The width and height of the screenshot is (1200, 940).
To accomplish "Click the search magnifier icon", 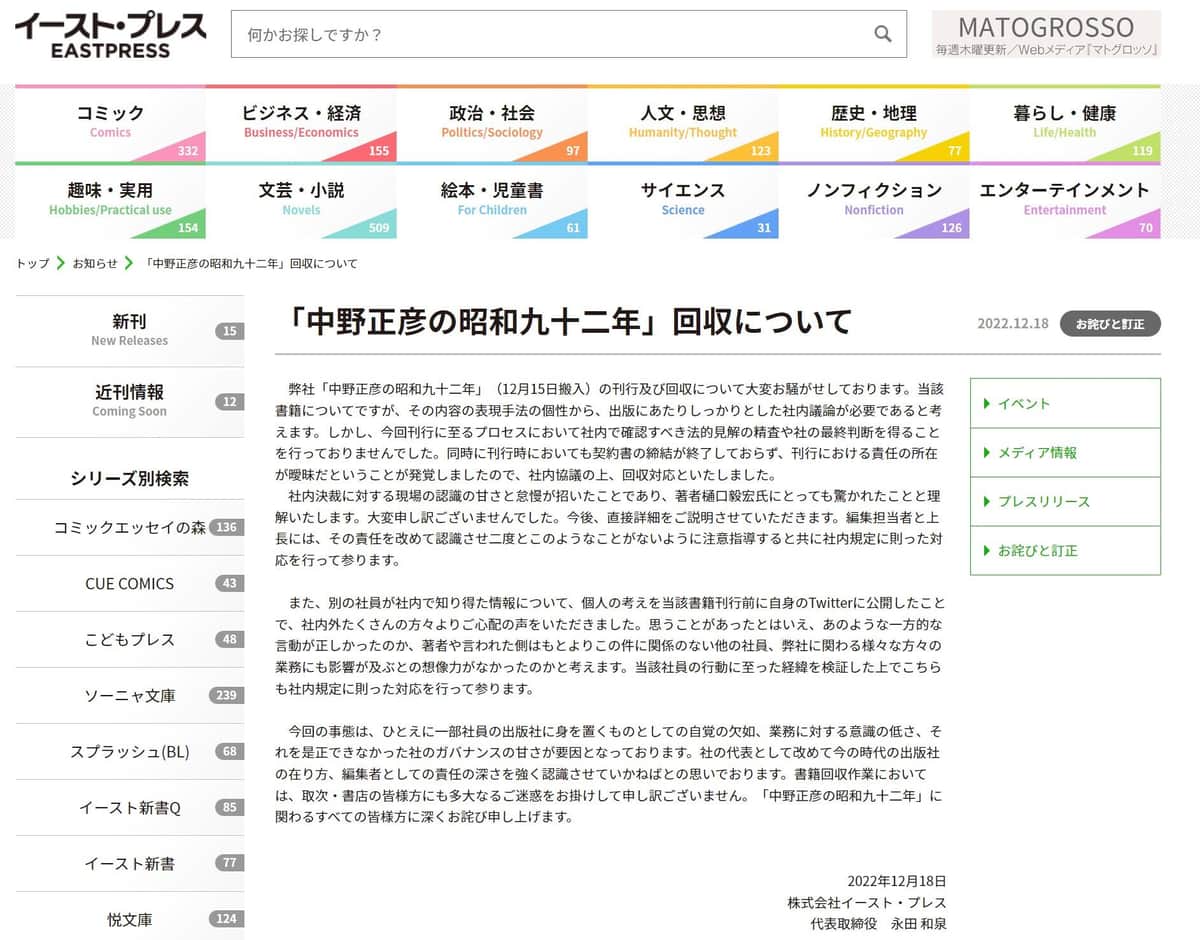I will [882, 34].
